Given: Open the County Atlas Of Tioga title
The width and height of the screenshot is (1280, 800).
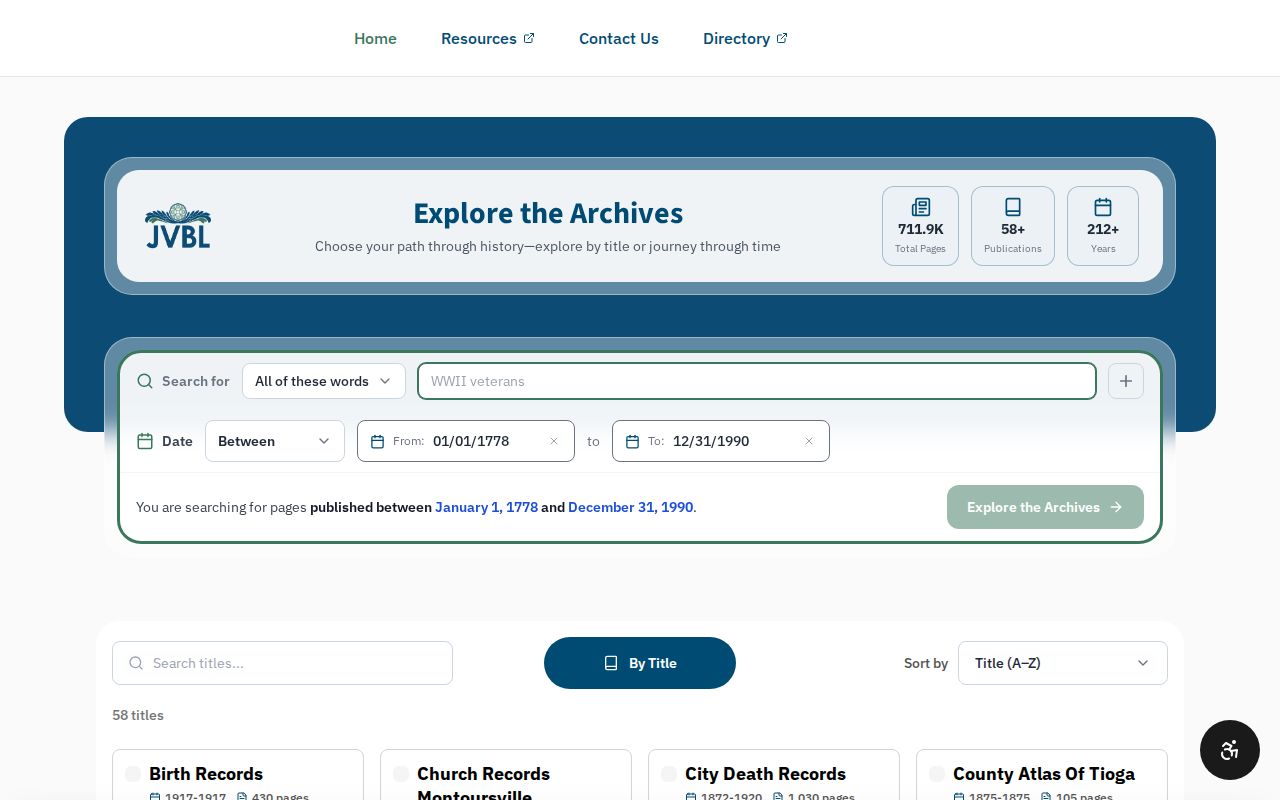Looking at the screenshot, I should [1044, 774].
